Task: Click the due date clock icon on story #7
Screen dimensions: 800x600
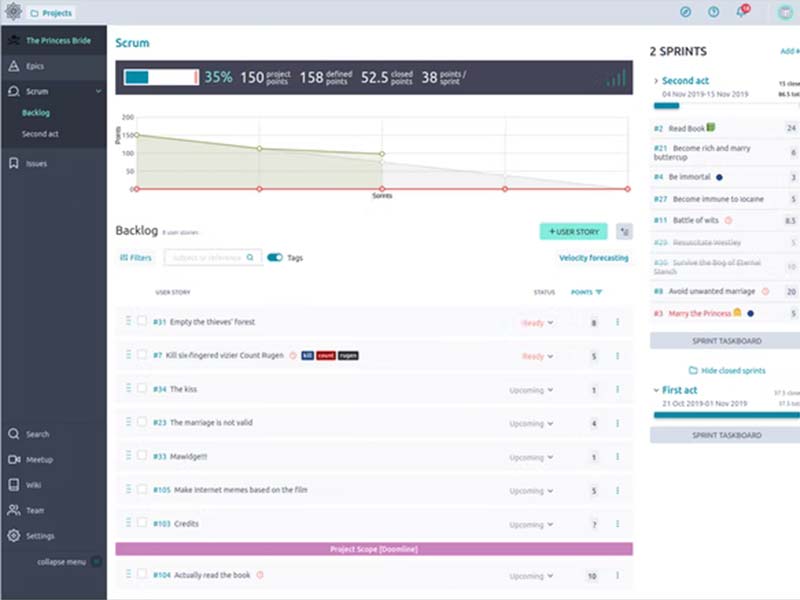Action: pos(293,356)
